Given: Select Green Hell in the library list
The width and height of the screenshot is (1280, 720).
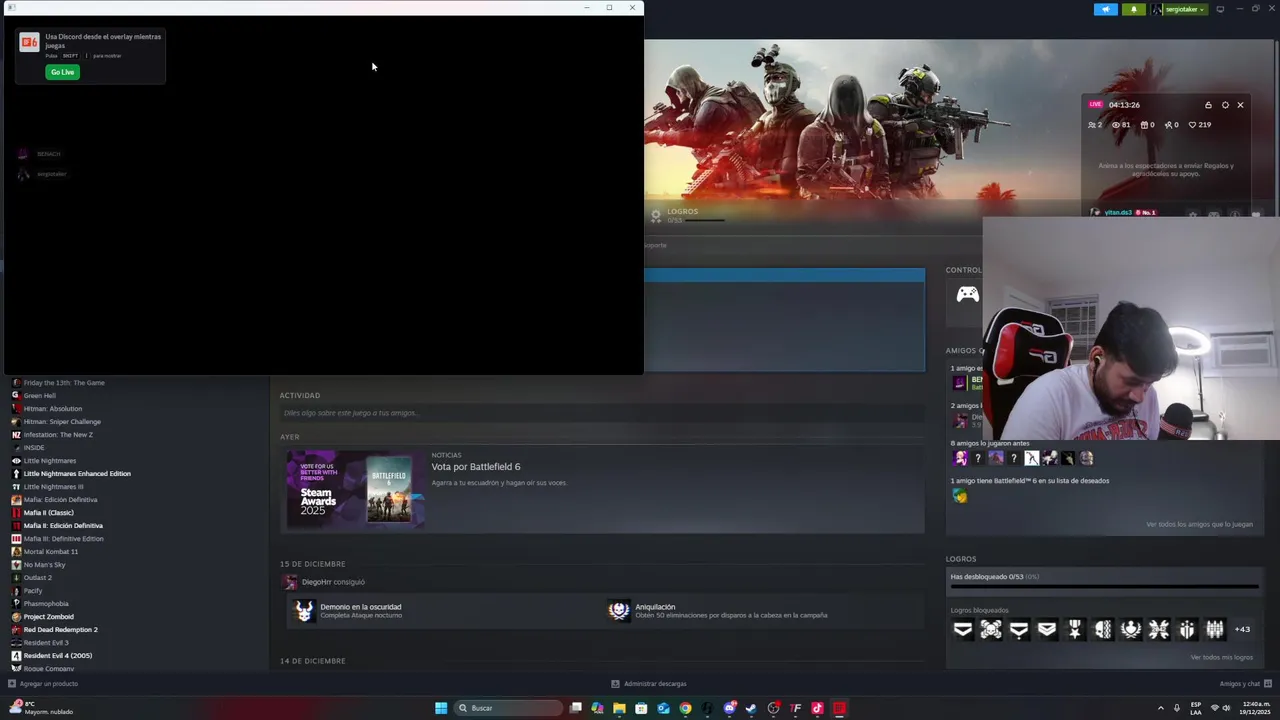Looking at the screenshot, I should 40,396.
